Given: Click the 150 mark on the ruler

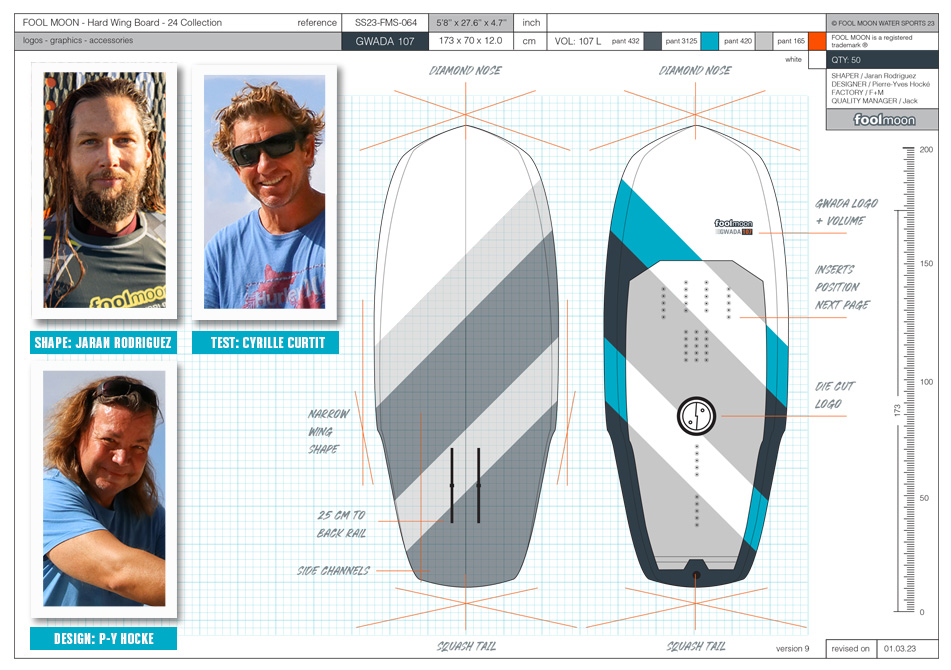Looking at the screenshot, I should coord(926,263).
